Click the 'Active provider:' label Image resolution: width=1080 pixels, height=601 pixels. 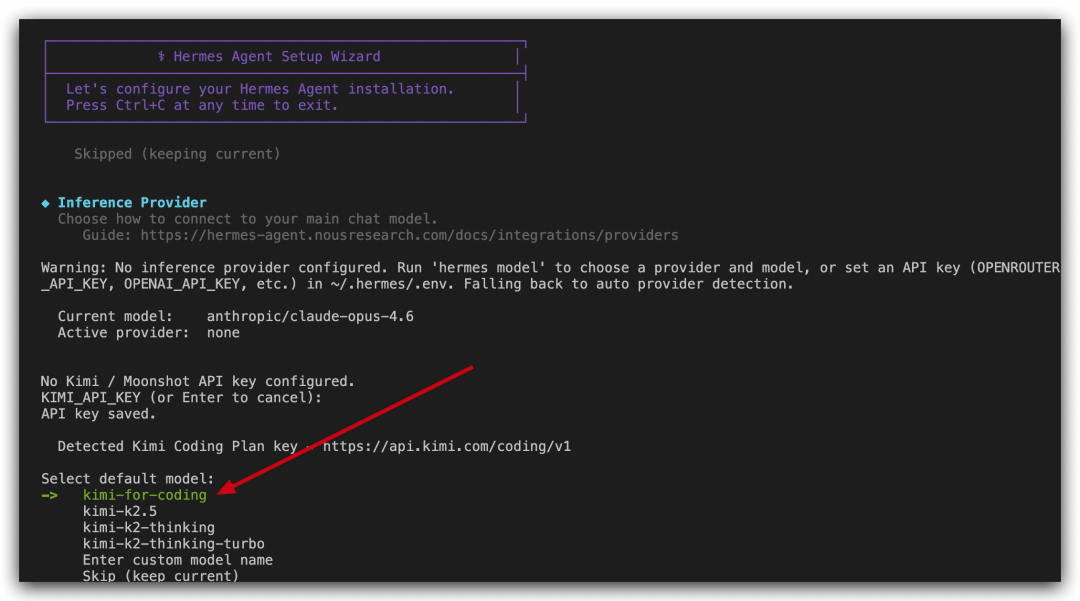point(123,333)
